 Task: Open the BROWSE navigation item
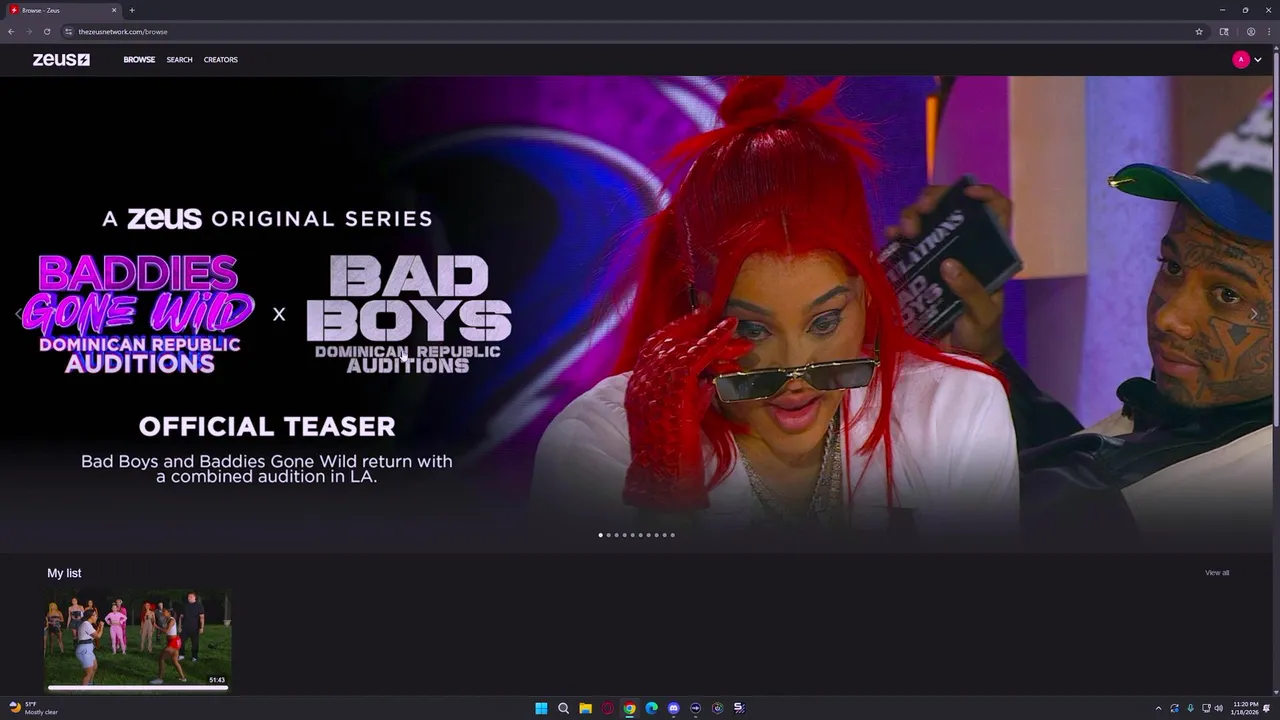(x=139, y=60)
